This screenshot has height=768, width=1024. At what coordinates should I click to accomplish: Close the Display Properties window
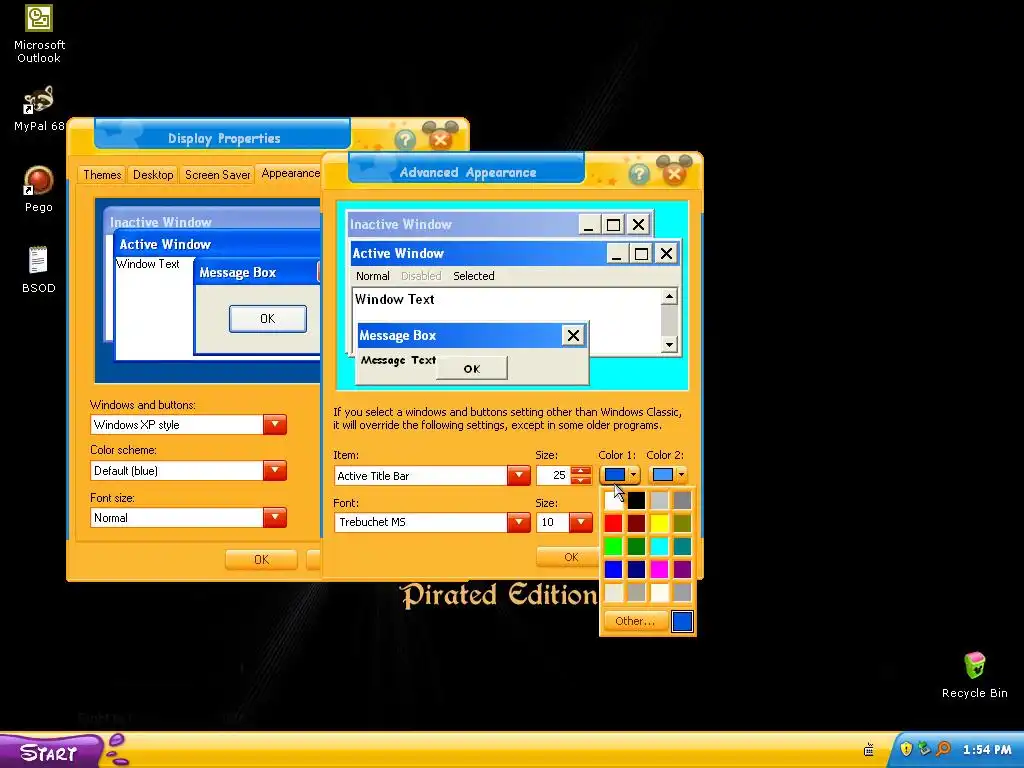[440, 138]
